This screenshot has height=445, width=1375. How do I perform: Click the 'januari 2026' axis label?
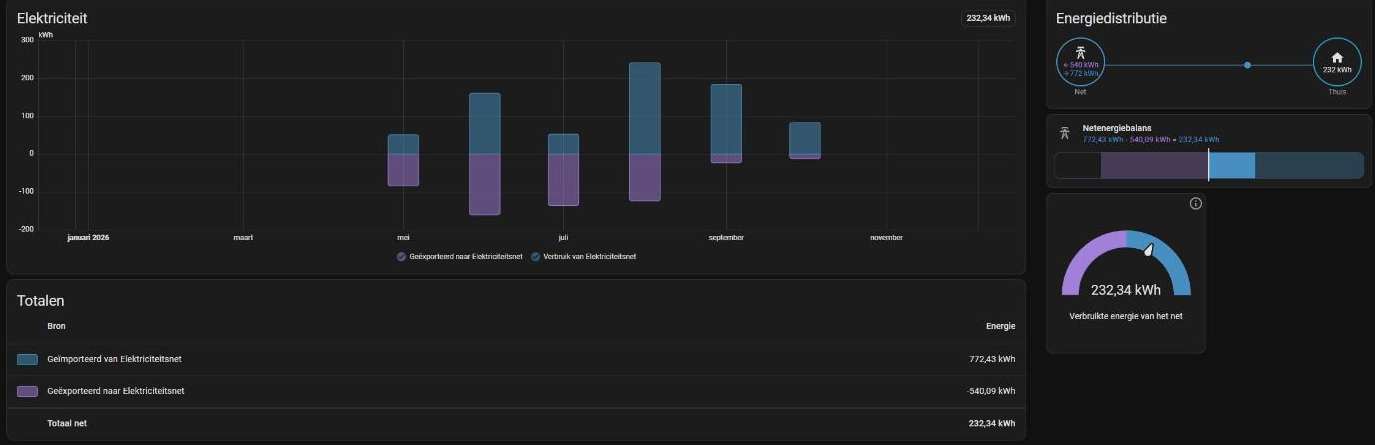pos(88,237)
